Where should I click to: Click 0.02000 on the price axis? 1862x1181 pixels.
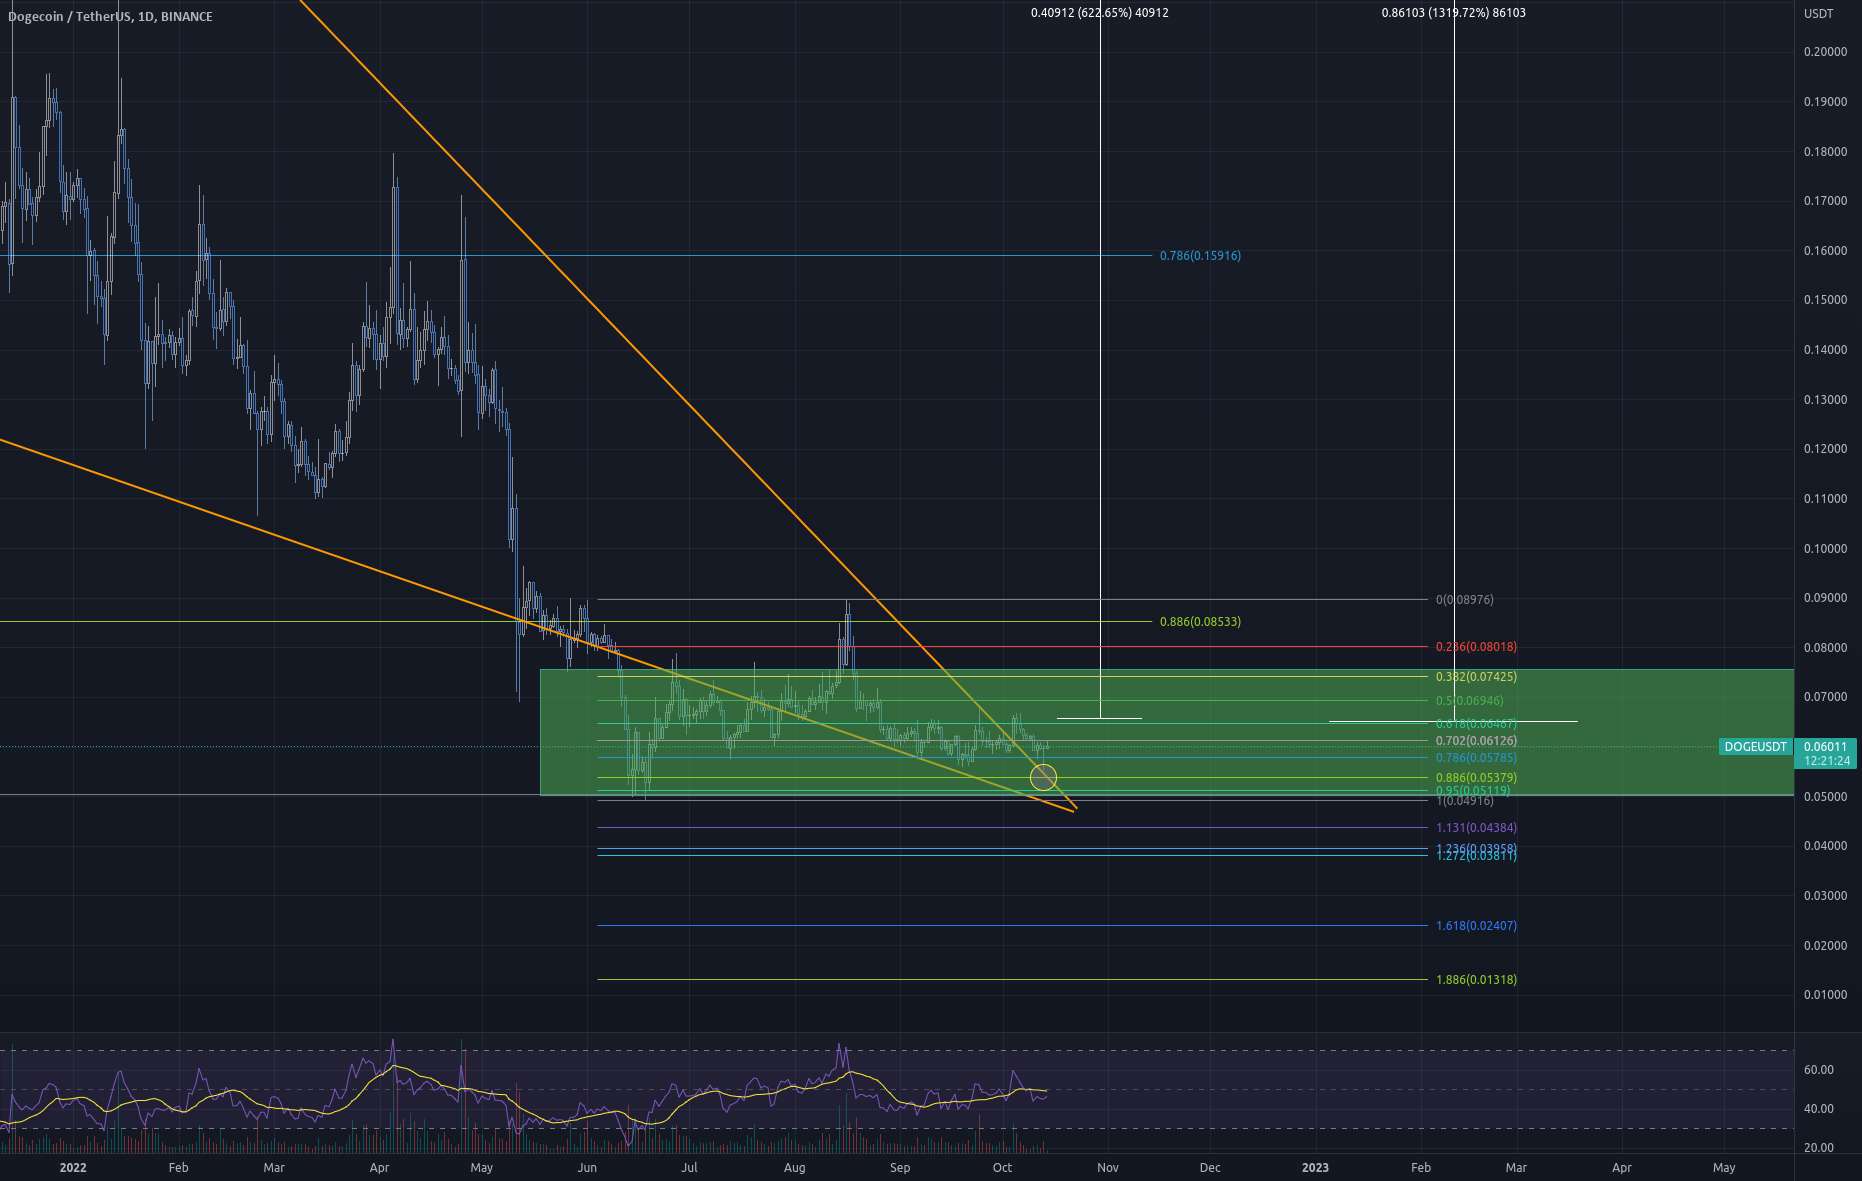[1825, 946]
